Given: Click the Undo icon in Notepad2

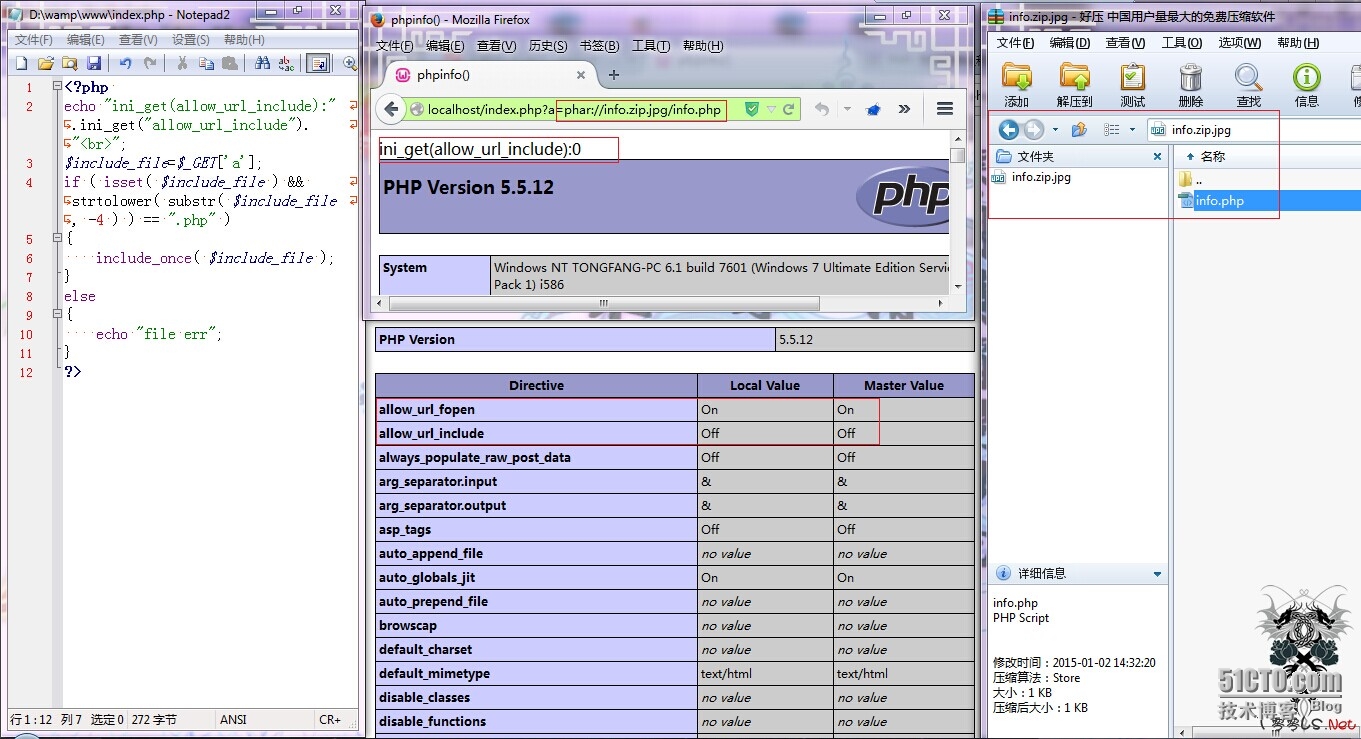Looking at the screenshot, I should pos(125,63).
